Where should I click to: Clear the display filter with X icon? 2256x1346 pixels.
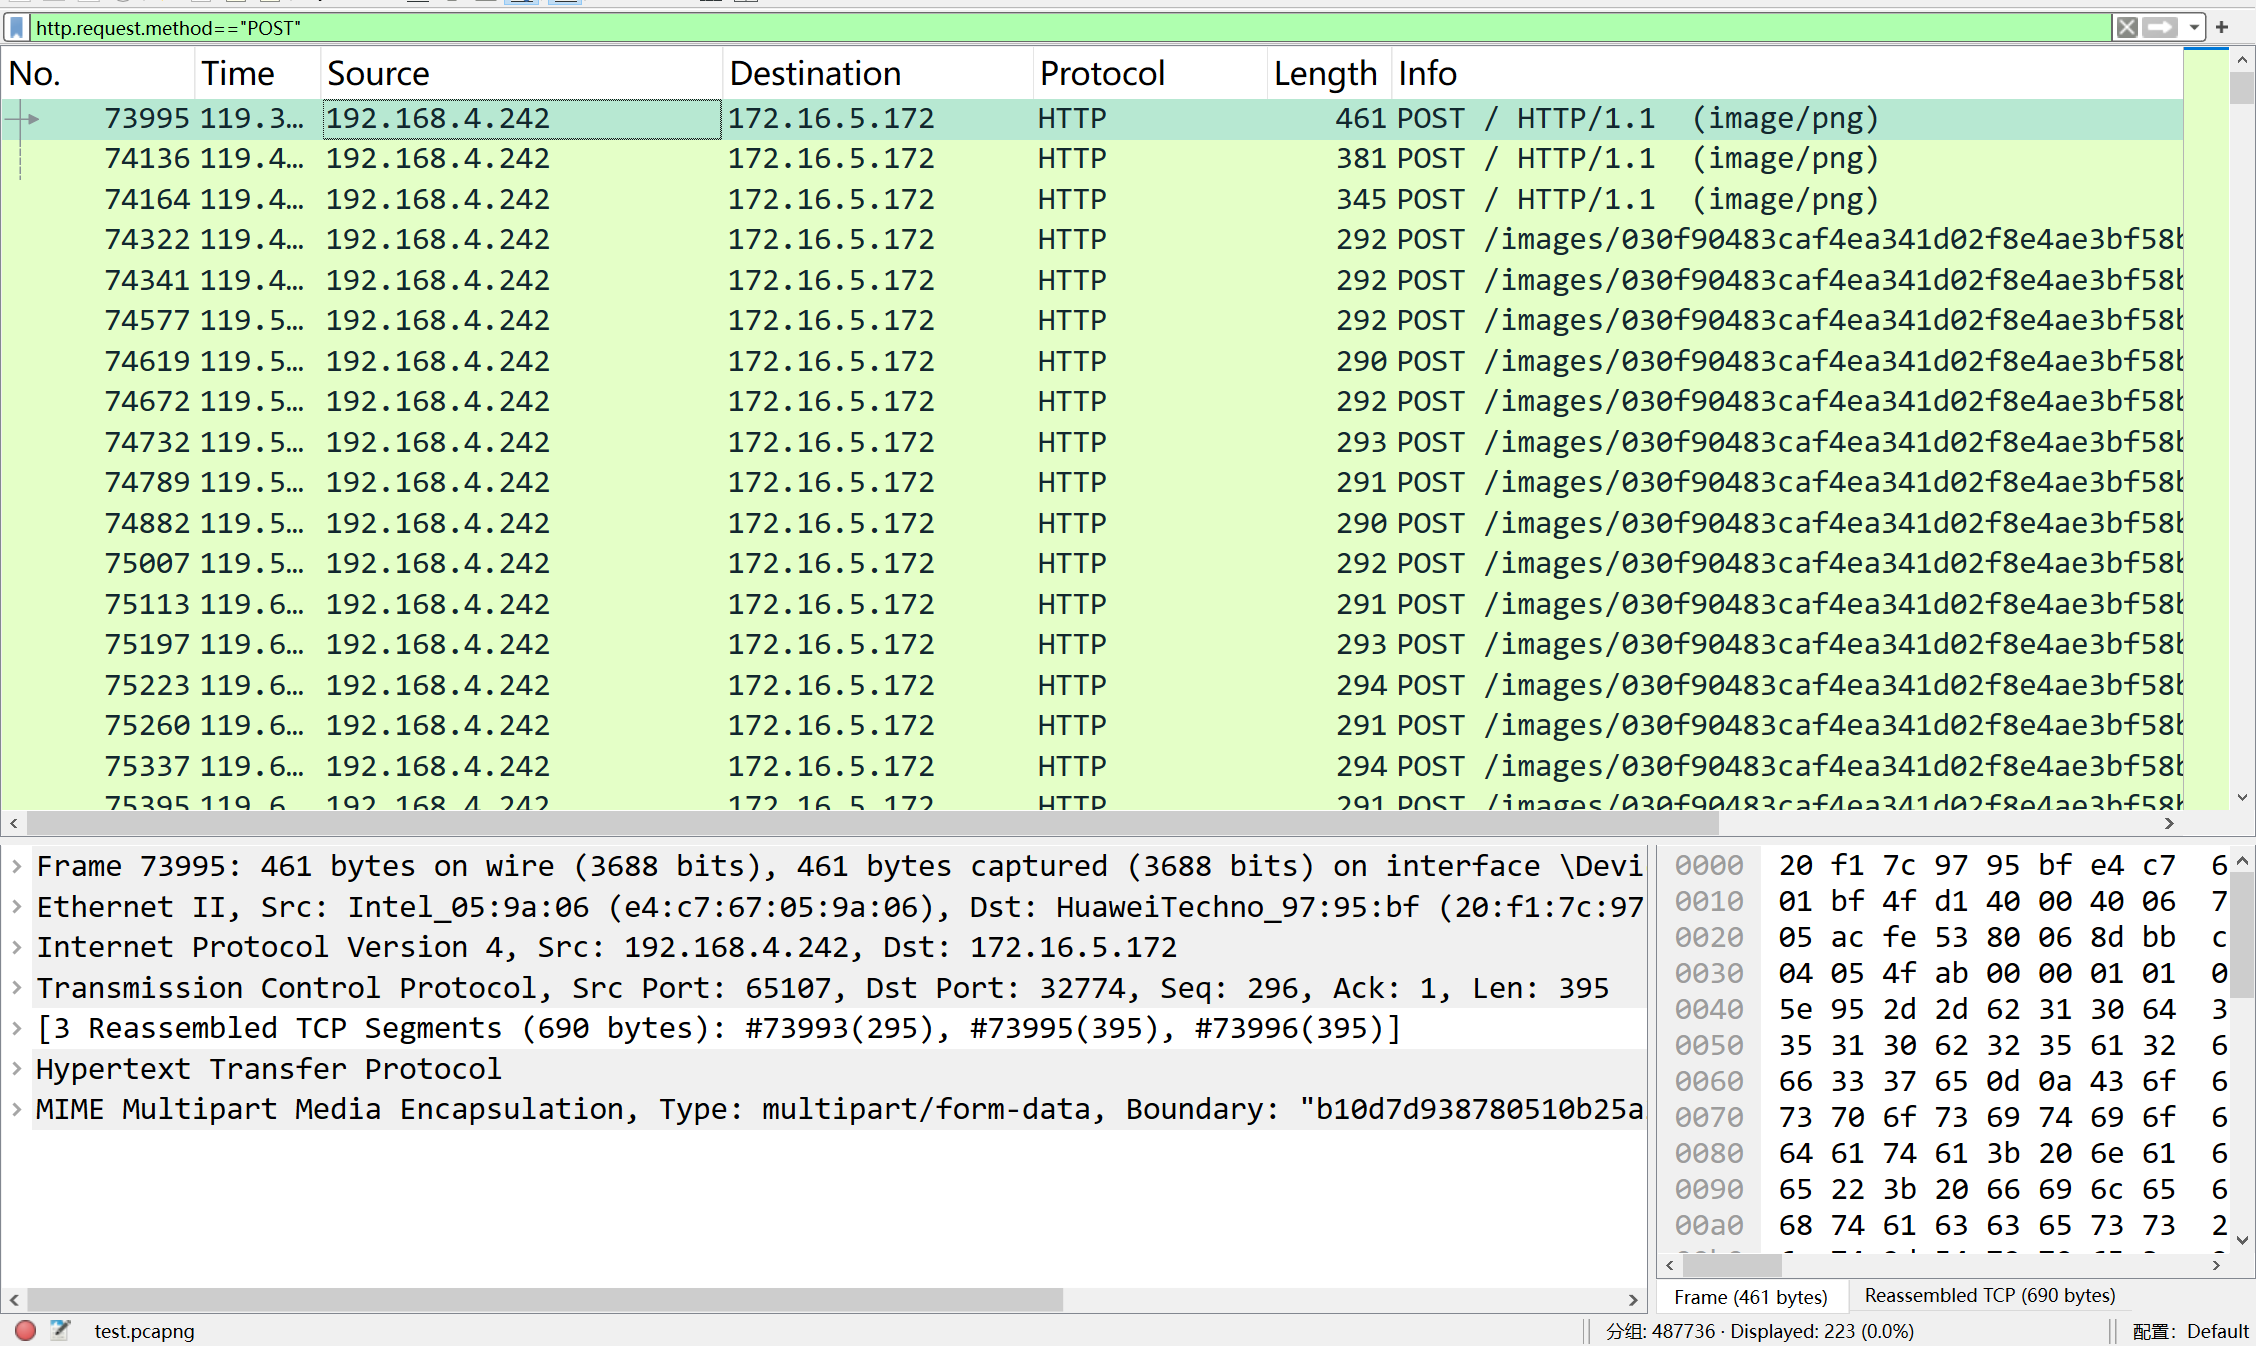click(x=2127, y=28)
